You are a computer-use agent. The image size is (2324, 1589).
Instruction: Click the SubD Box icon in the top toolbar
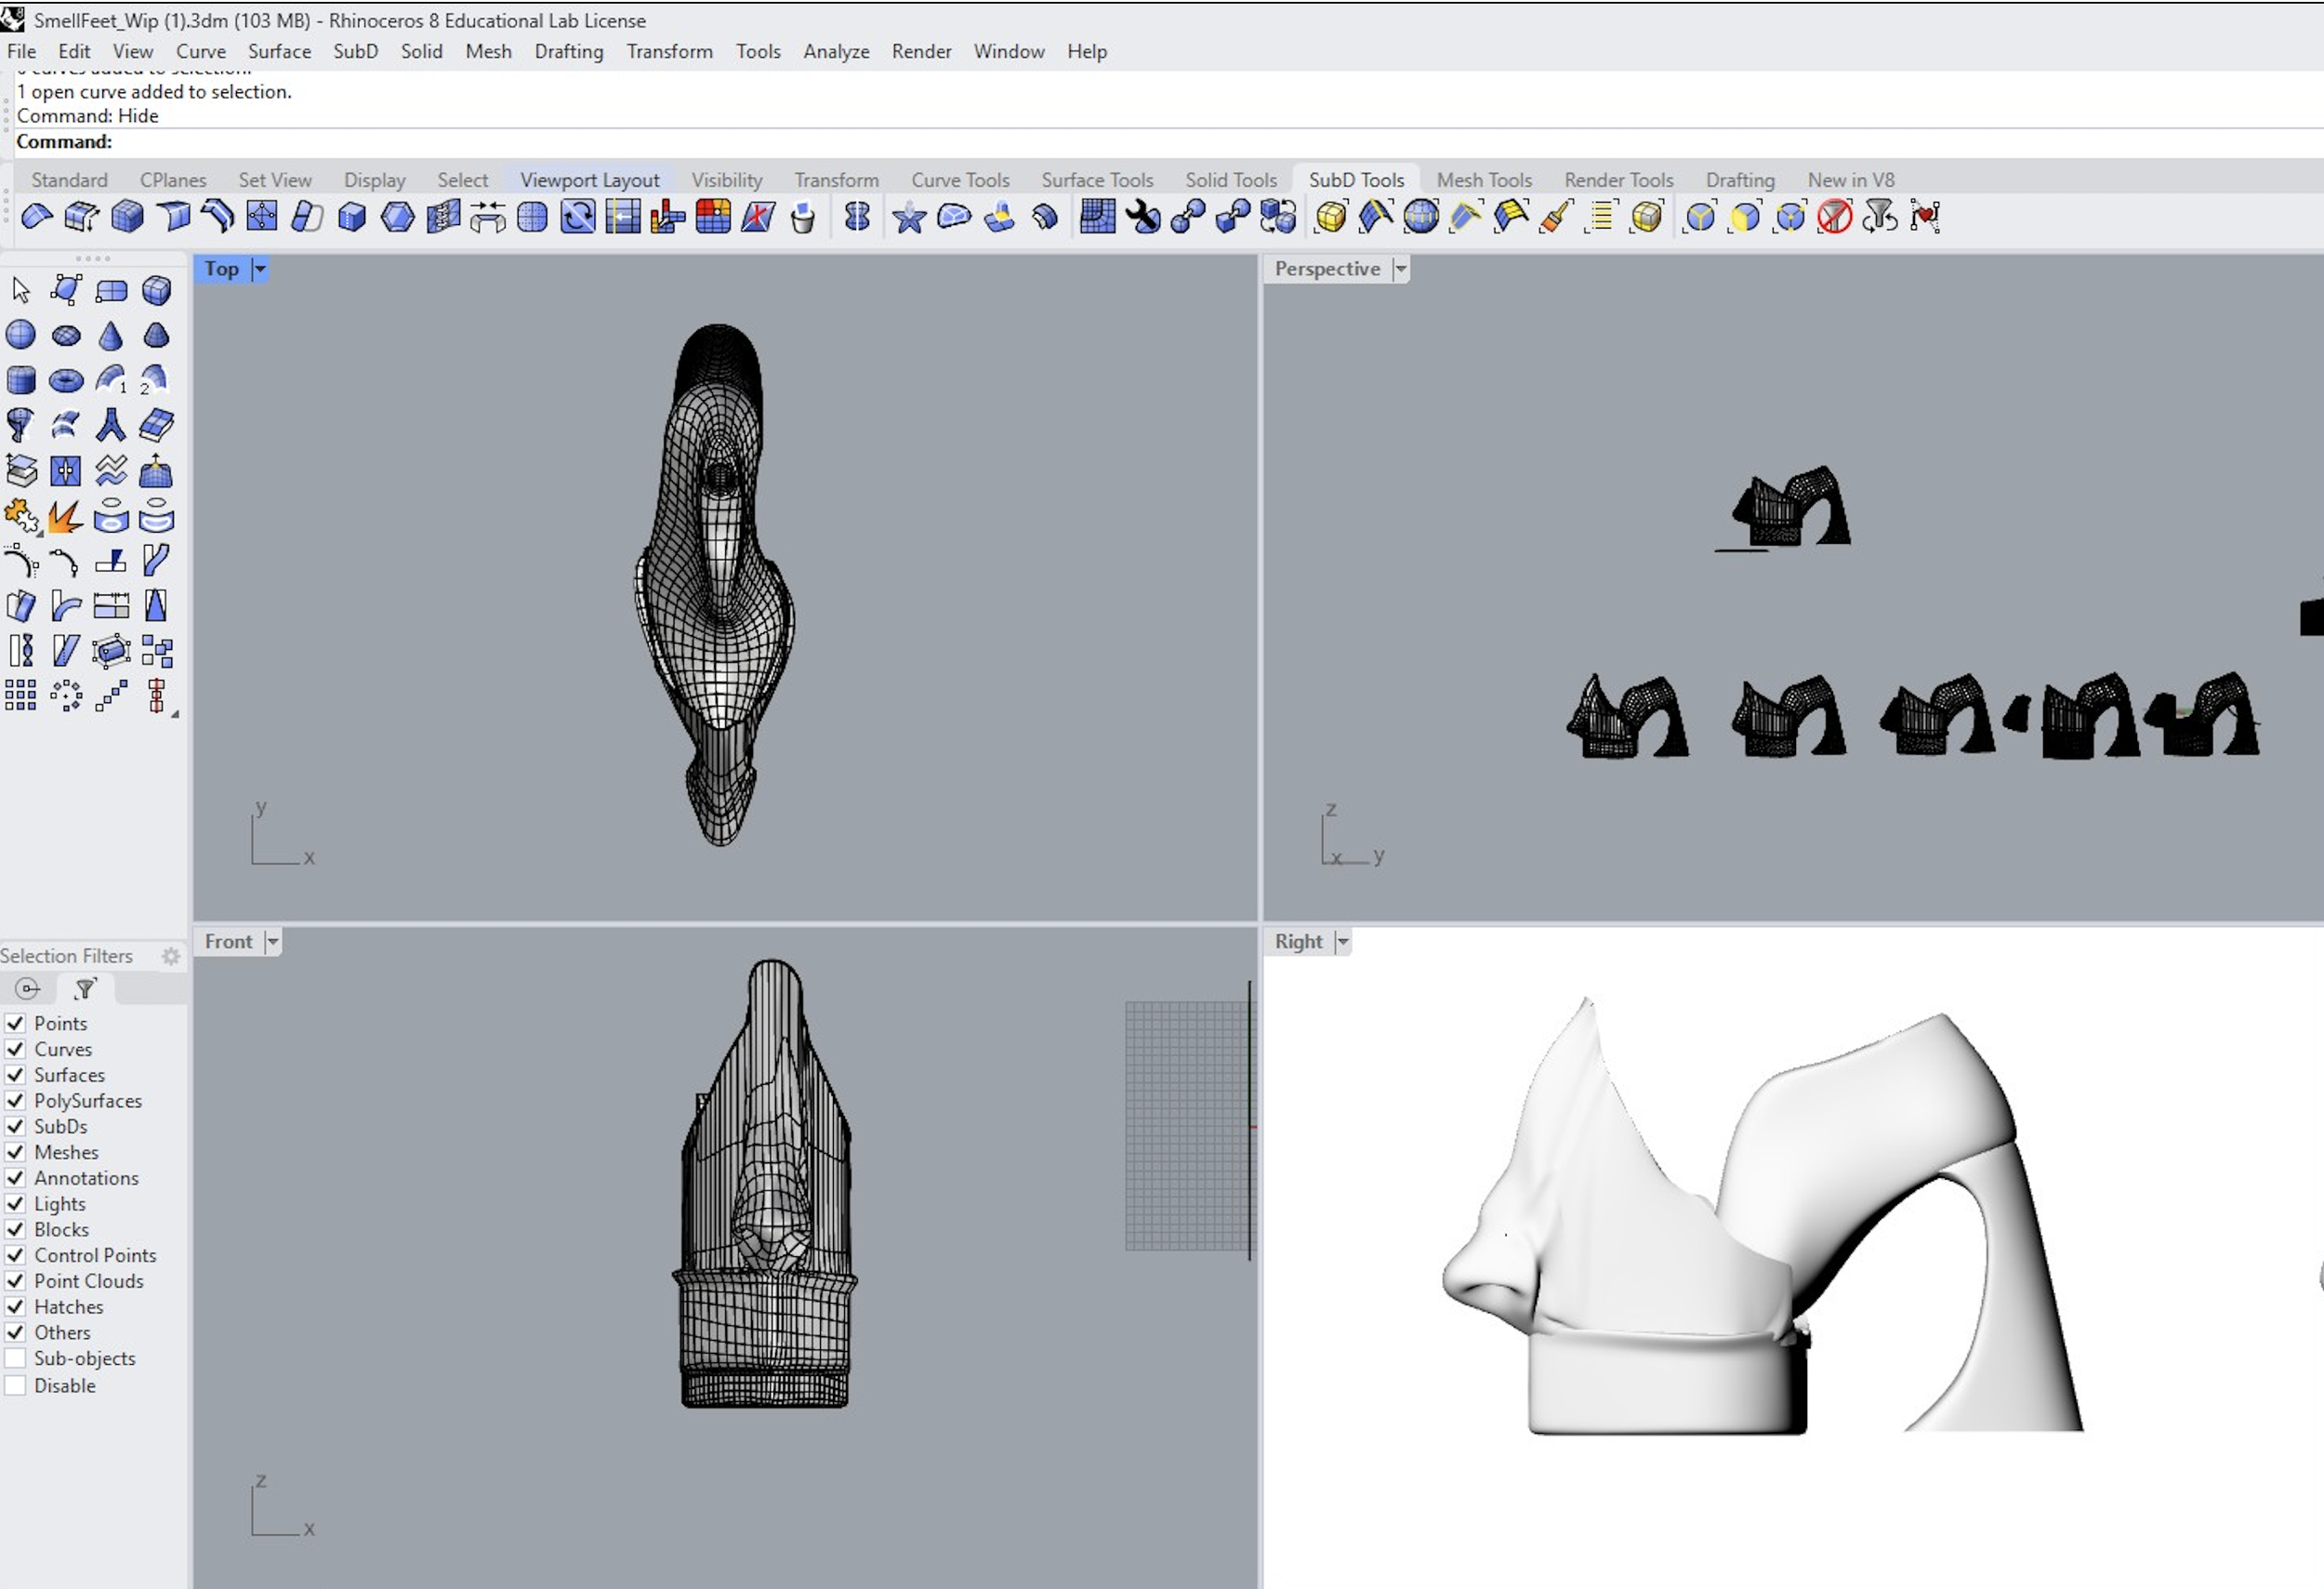(128, 216)
